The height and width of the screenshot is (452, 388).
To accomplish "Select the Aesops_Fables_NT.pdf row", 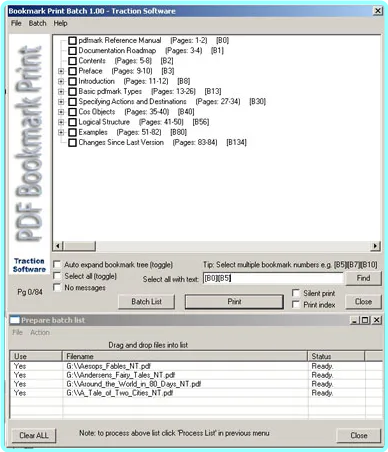I will 196,366.
